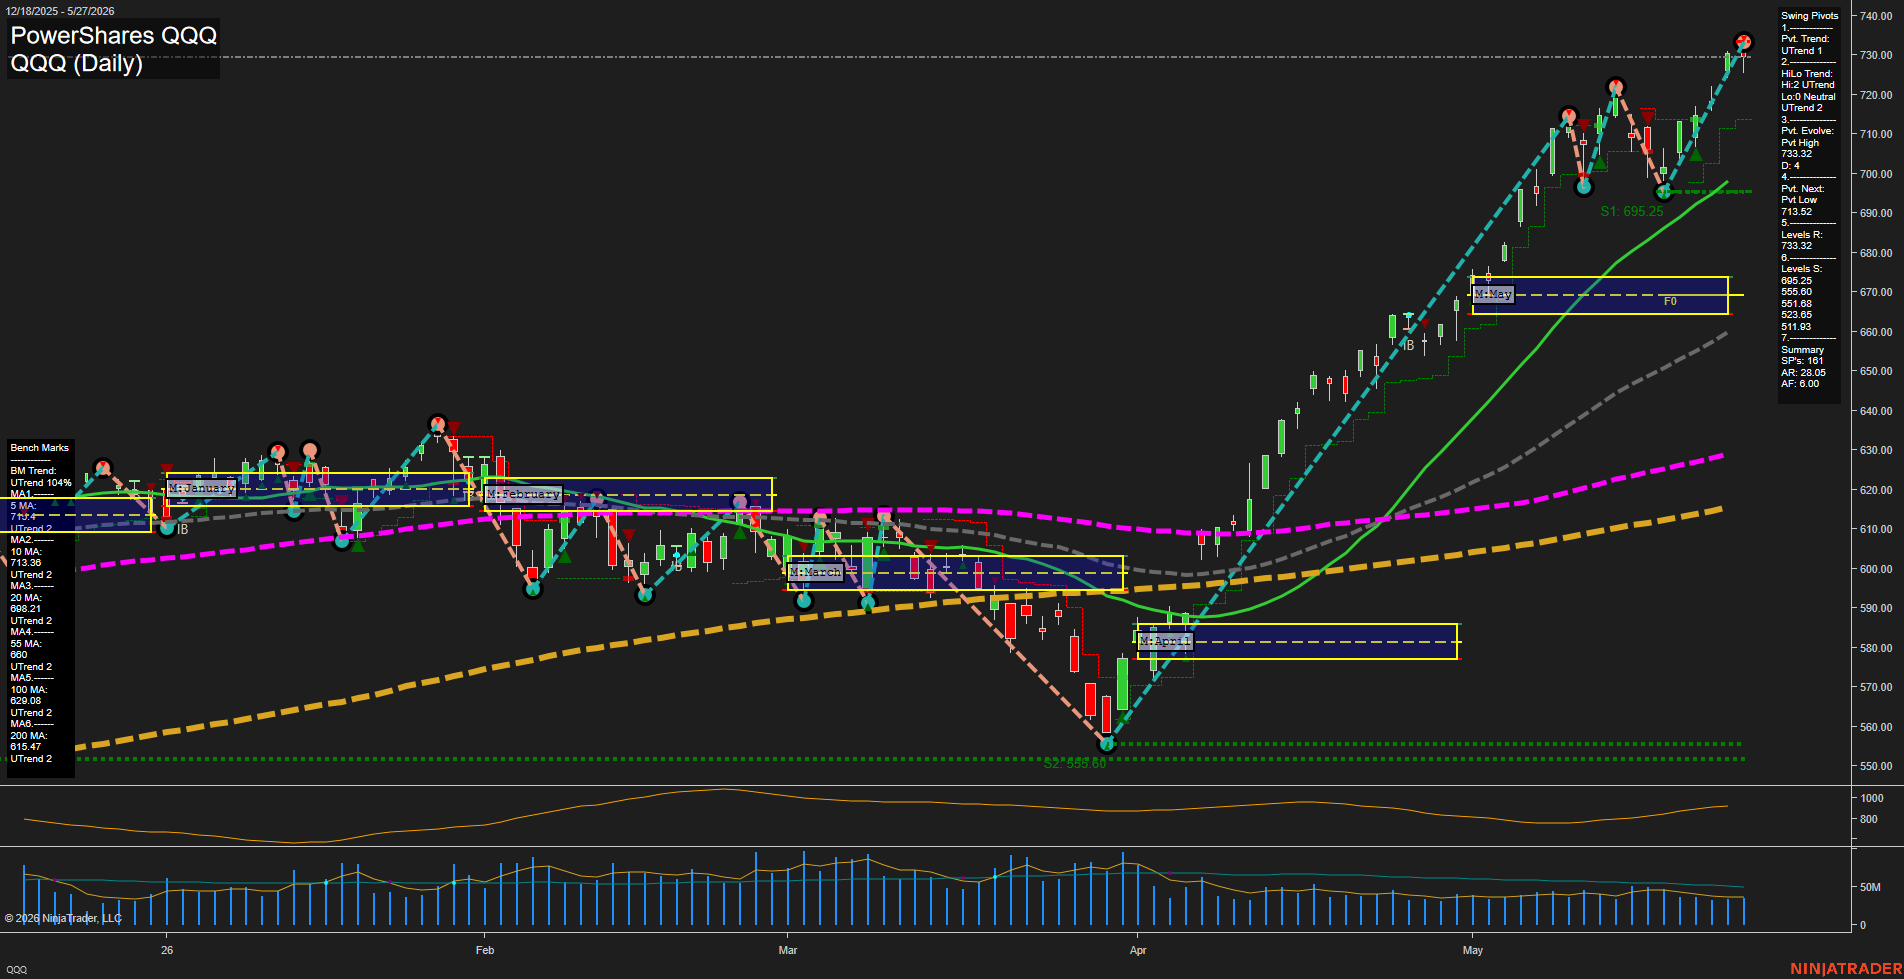The image size is (1904, 979).
Task: Click the 'UTrend 104%' BM Trend value
Action: pos(41,483)
